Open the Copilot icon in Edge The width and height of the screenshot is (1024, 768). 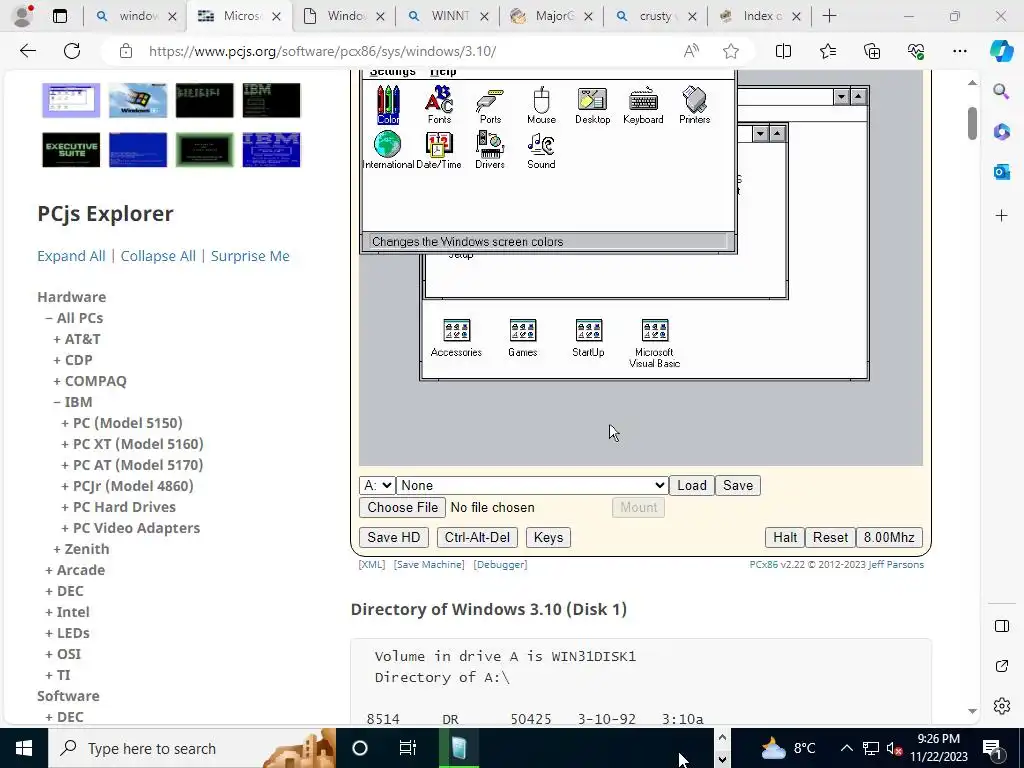click(1001, 51)
